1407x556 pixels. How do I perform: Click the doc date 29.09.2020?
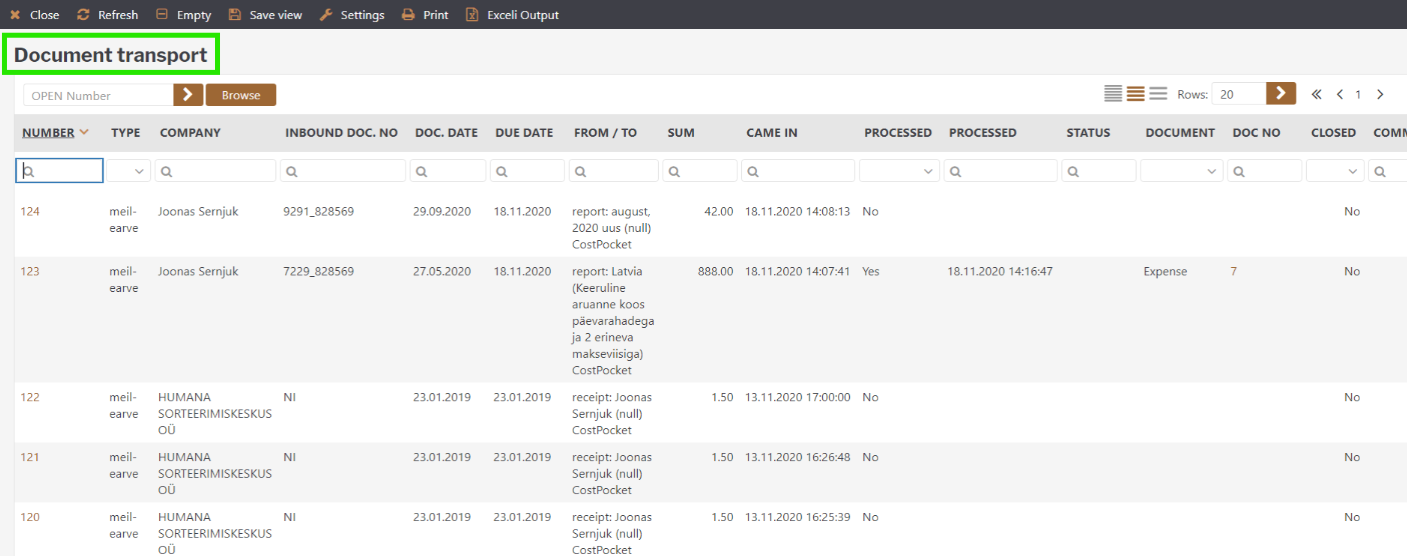(x=442, y=211)
